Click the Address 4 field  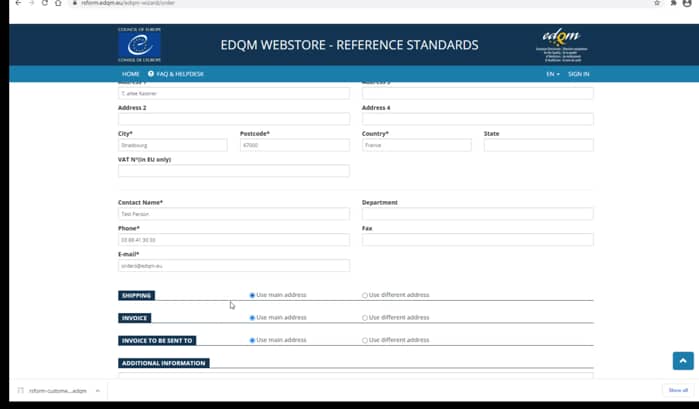[x=477, y=119]
